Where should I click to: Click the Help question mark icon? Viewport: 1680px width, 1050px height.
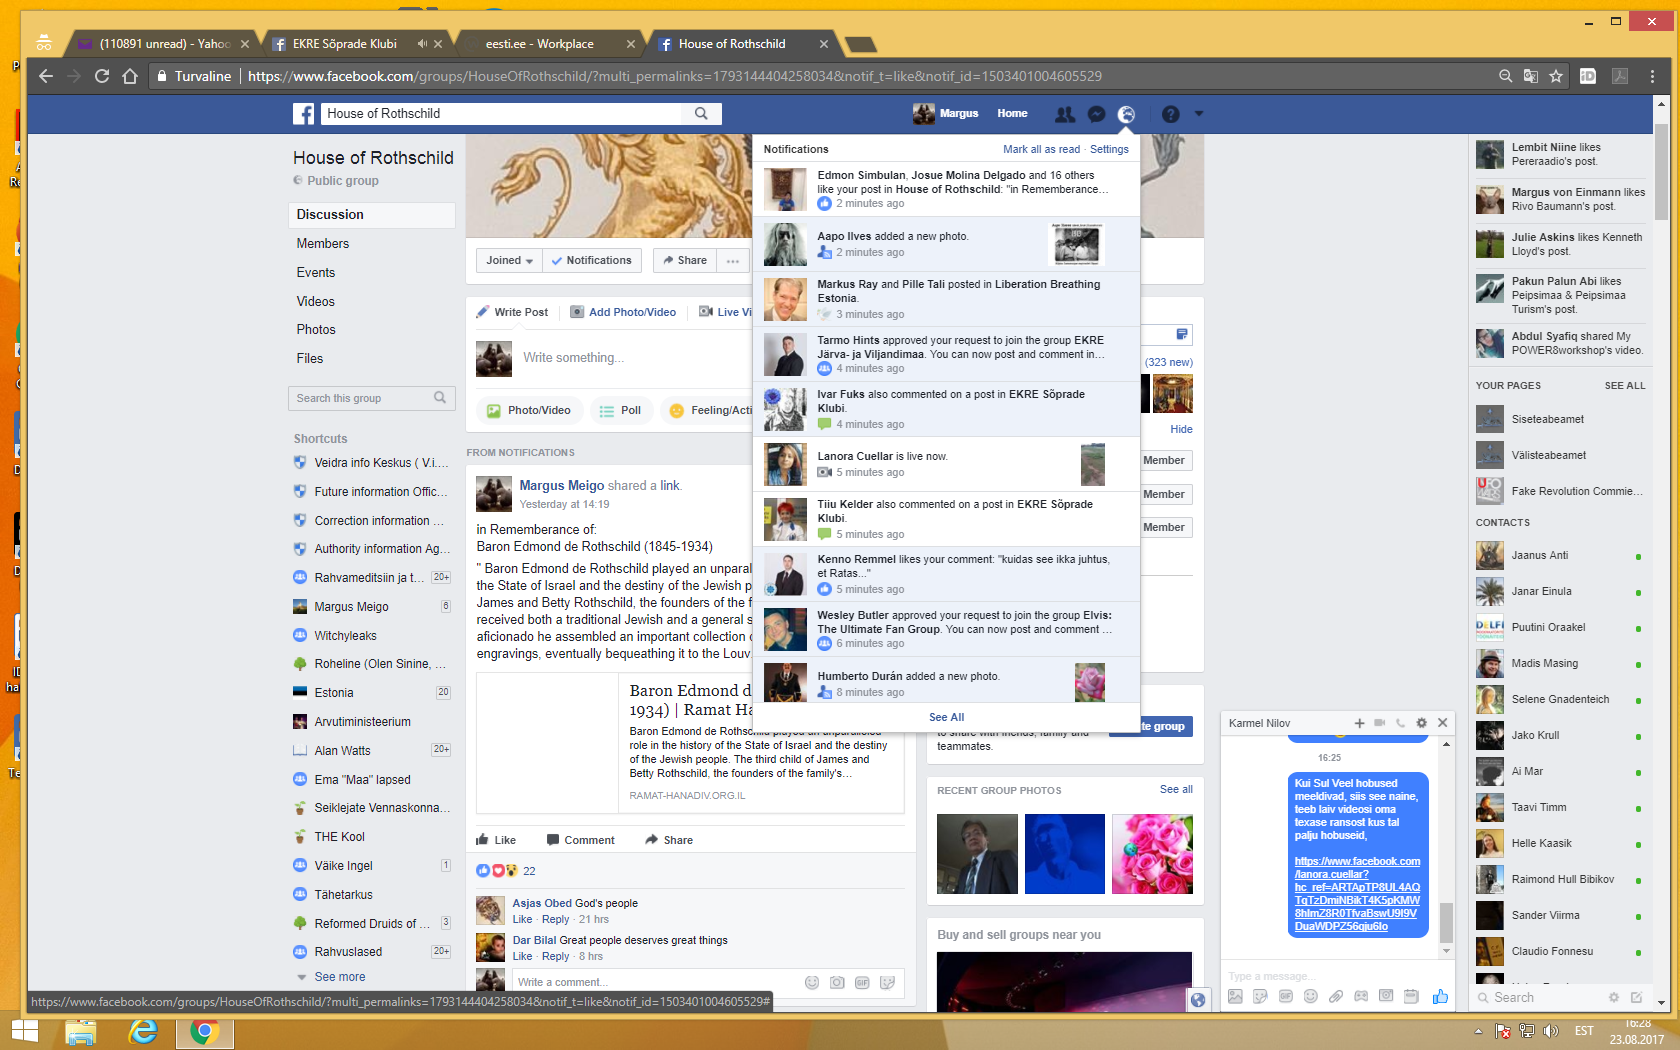point(1170,114)
